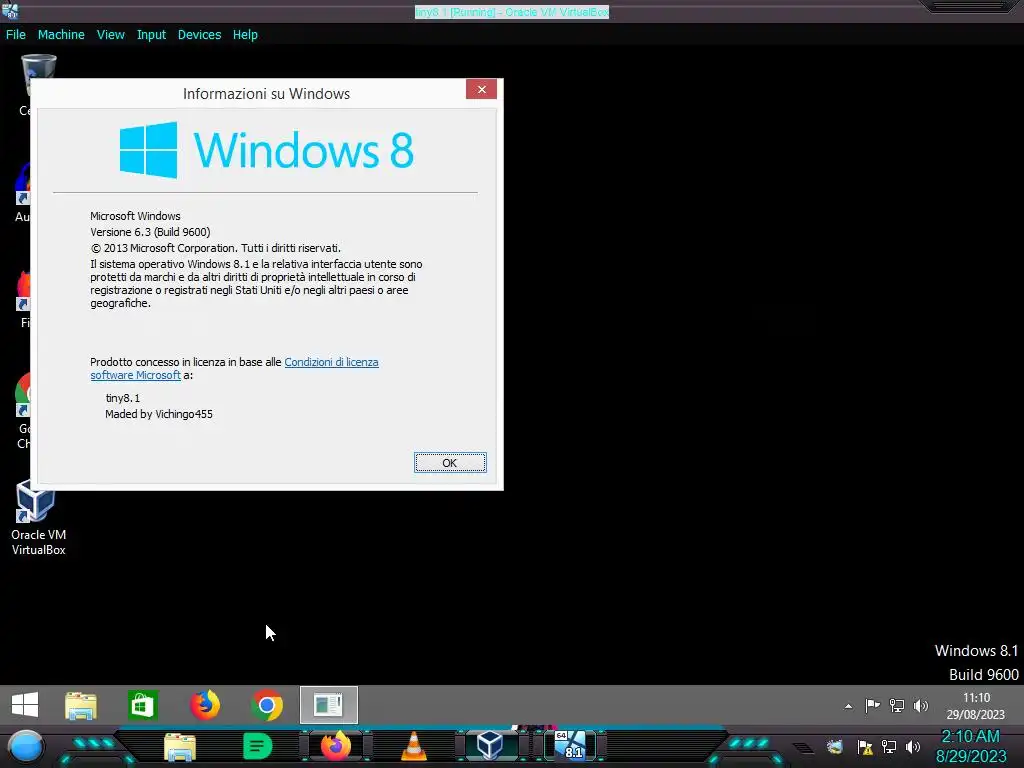Select the Recycle Bin desktop icon
The width and height of the screenshot is (1024, 768).
click(x=38, y=73)
